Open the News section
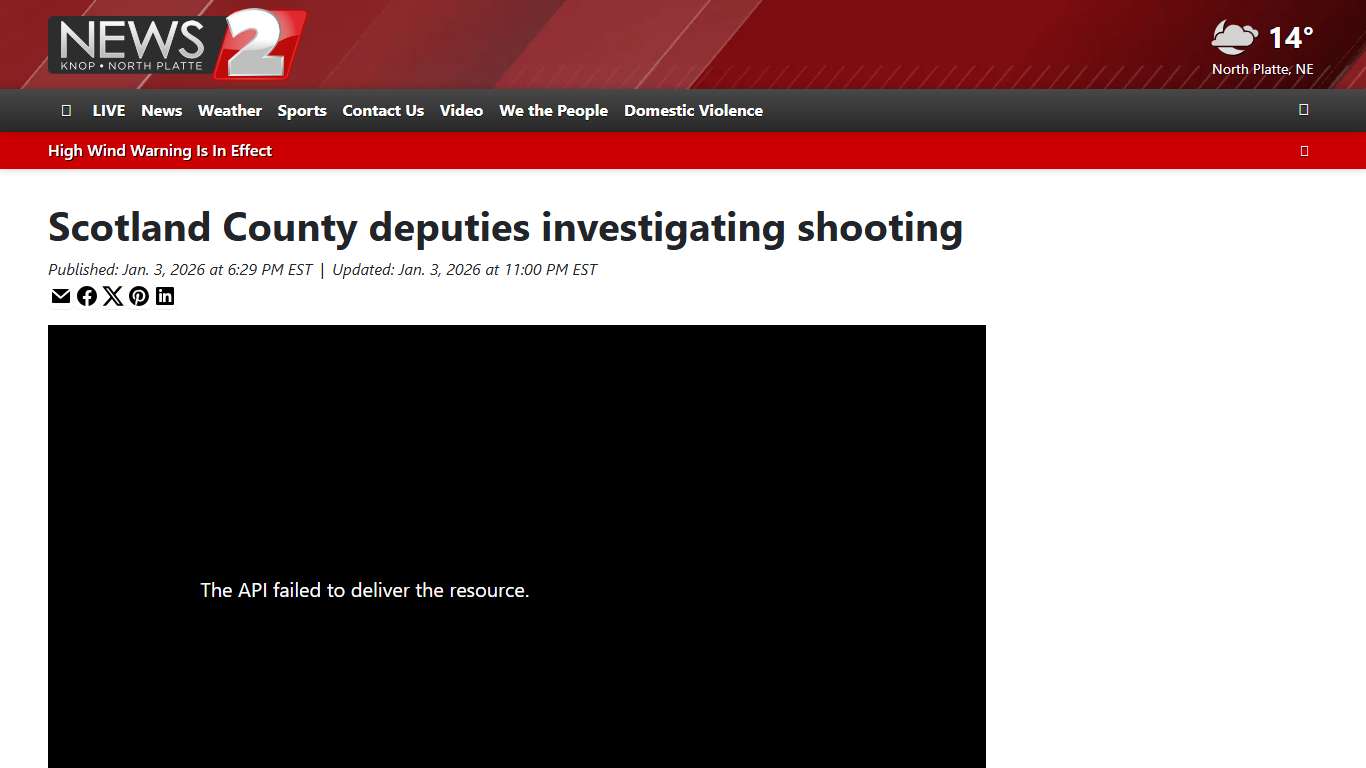The height and width of the screenshot is (768, 1366). coord(161,110)
